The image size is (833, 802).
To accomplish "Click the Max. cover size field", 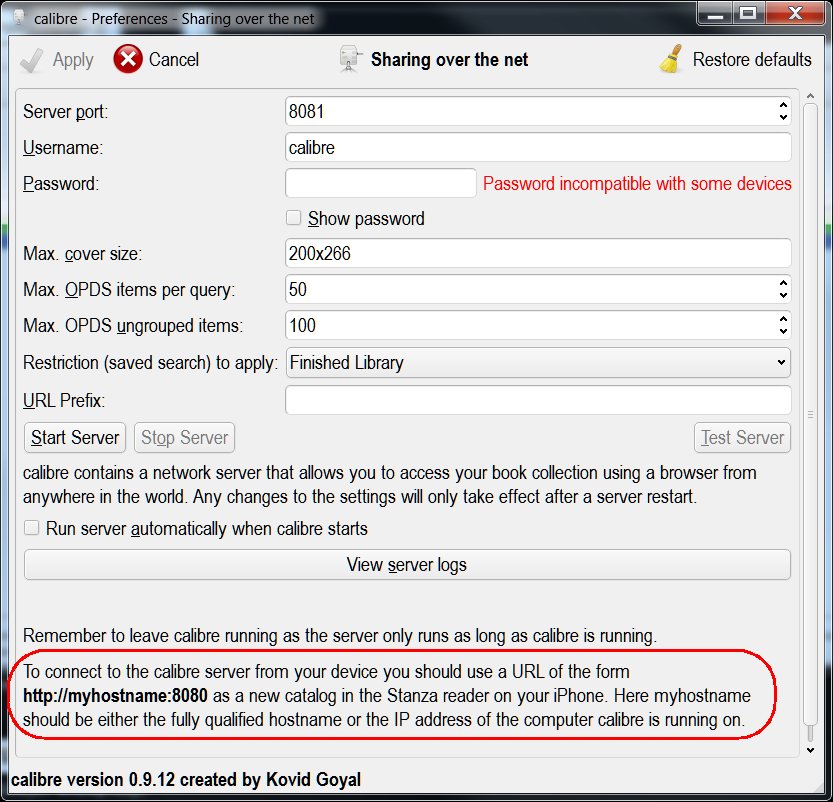I will point(538,253).
